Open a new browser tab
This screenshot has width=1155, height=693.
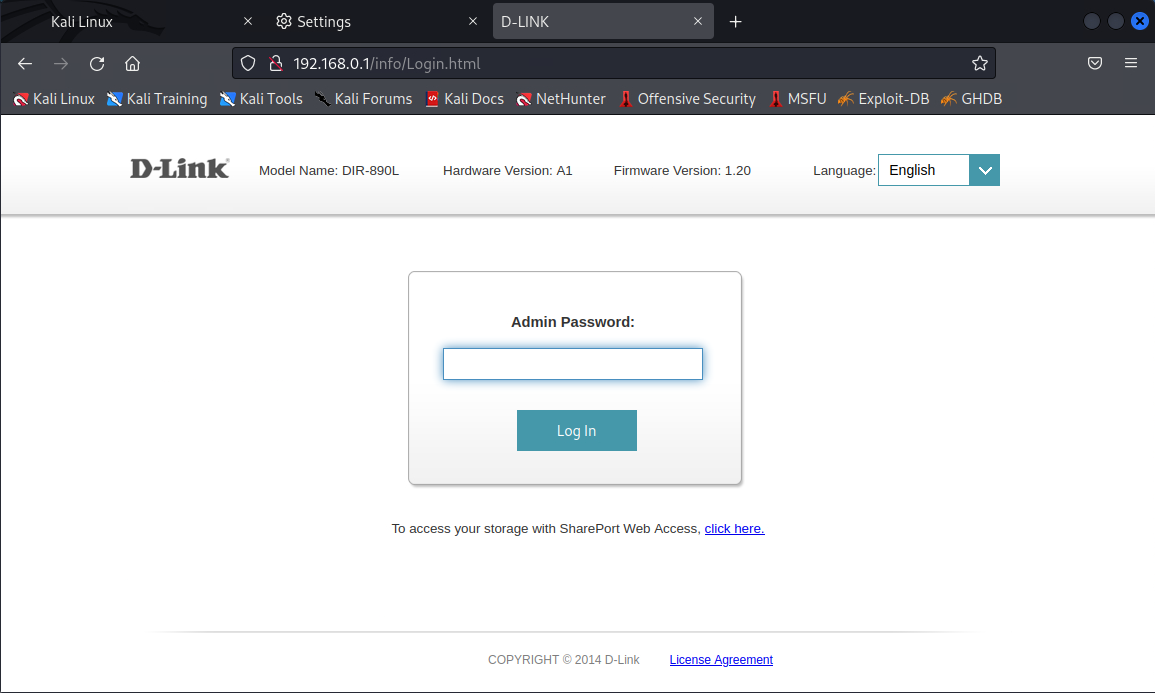(x=735, y=22)
